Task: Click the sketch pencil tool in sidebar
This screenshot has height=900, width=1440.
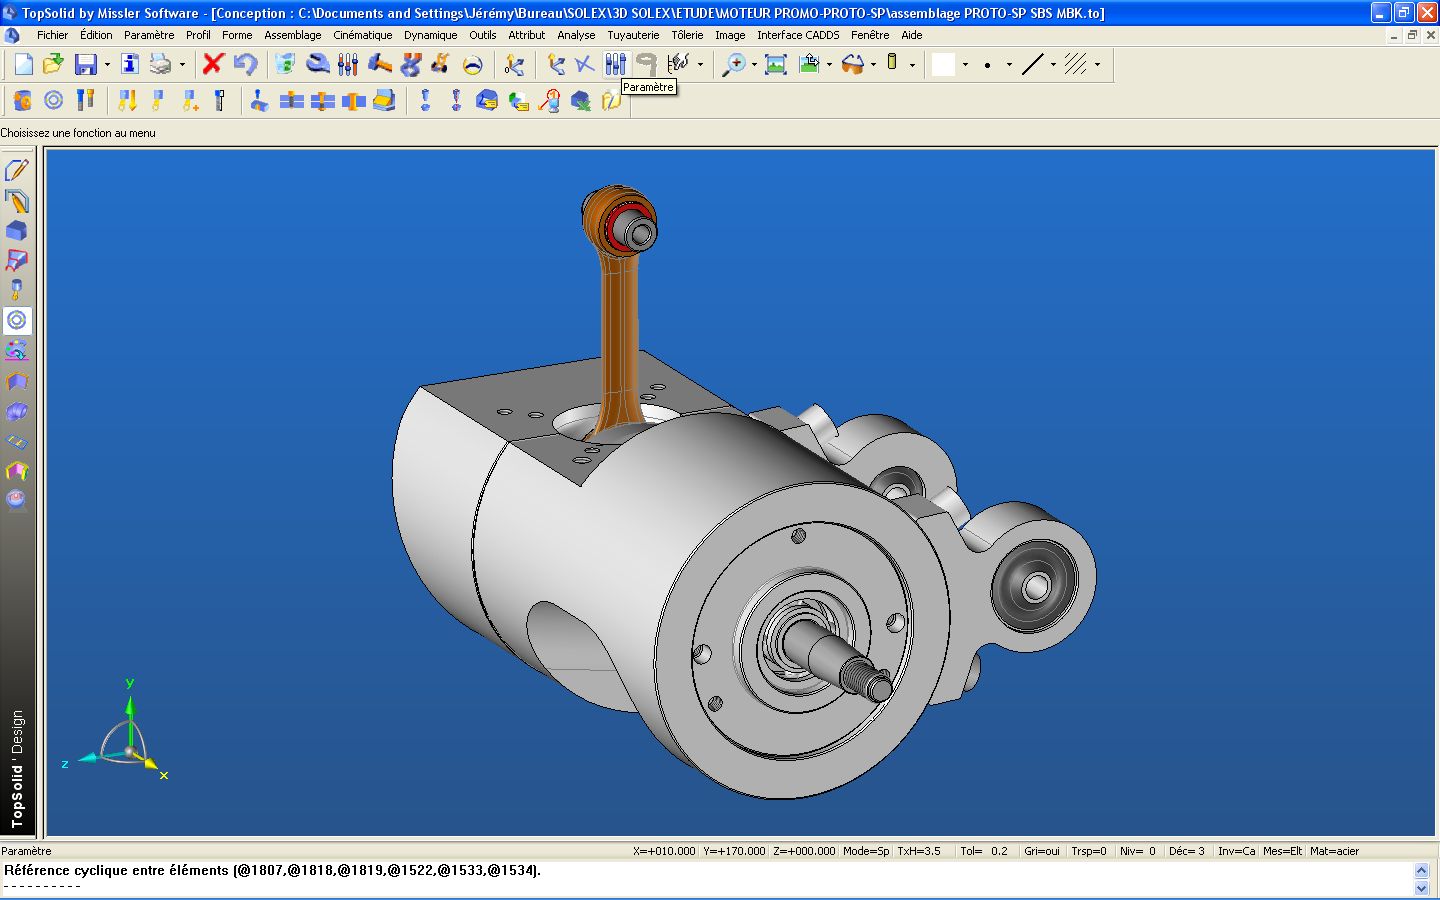Action: [17, 170]
